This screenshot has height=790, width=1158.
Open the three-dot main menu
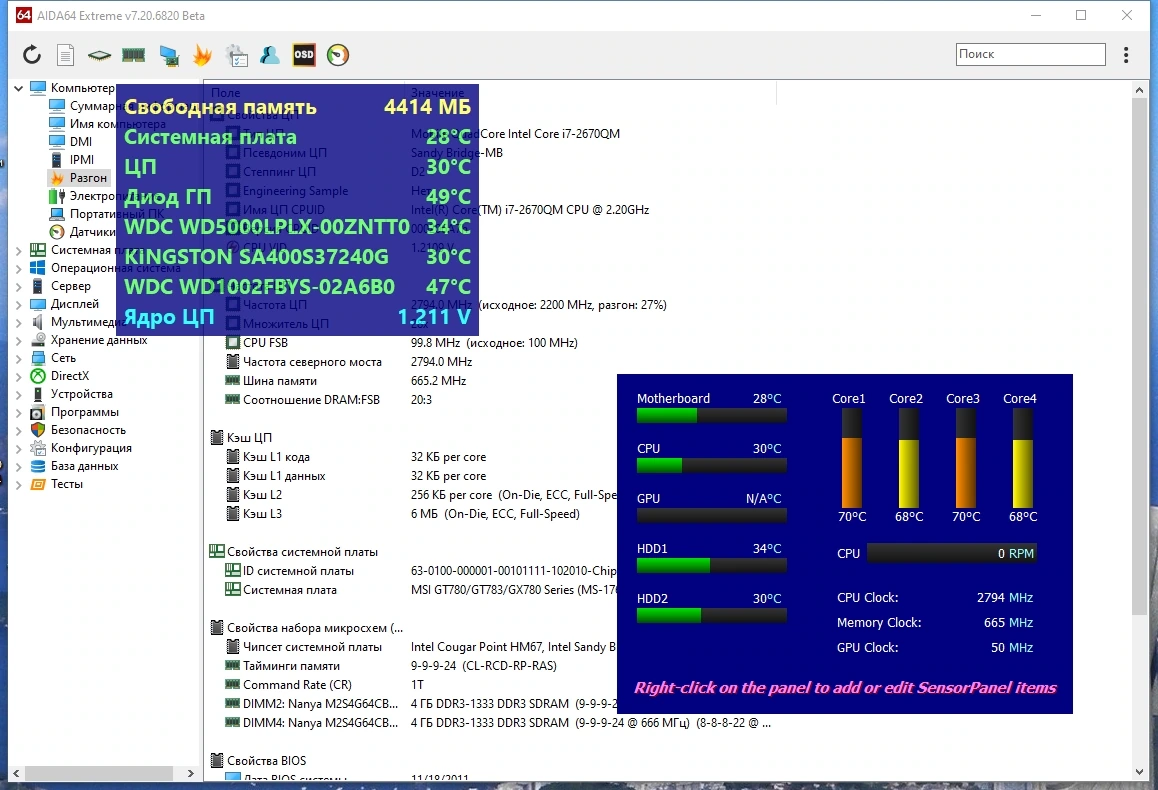[1126, 55]
